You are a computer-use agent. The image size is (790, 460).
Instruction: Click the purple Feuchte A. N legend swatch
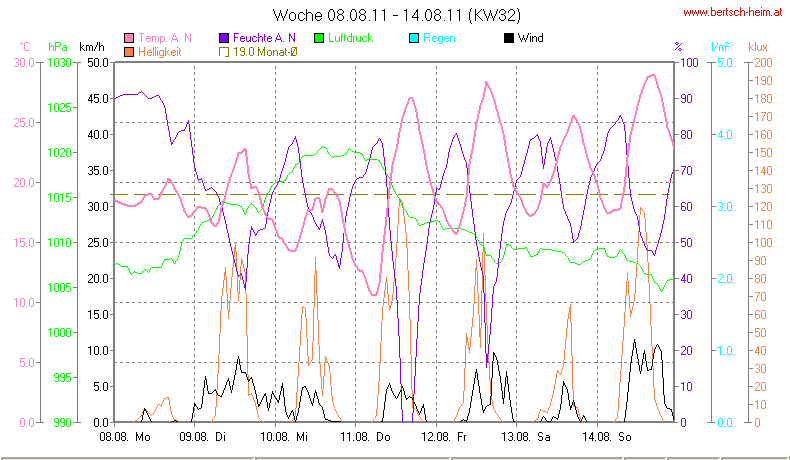click(224, 38)
